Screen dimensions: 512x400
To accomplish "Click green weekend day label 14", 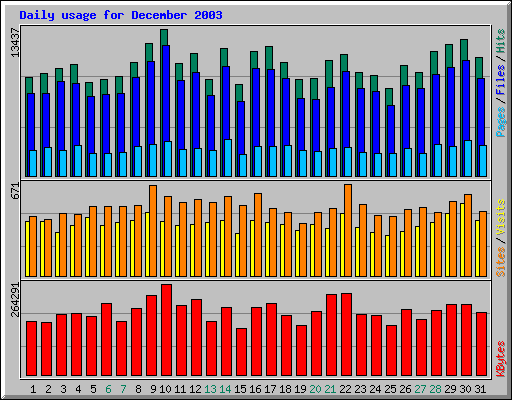I will tap(225, 389).
